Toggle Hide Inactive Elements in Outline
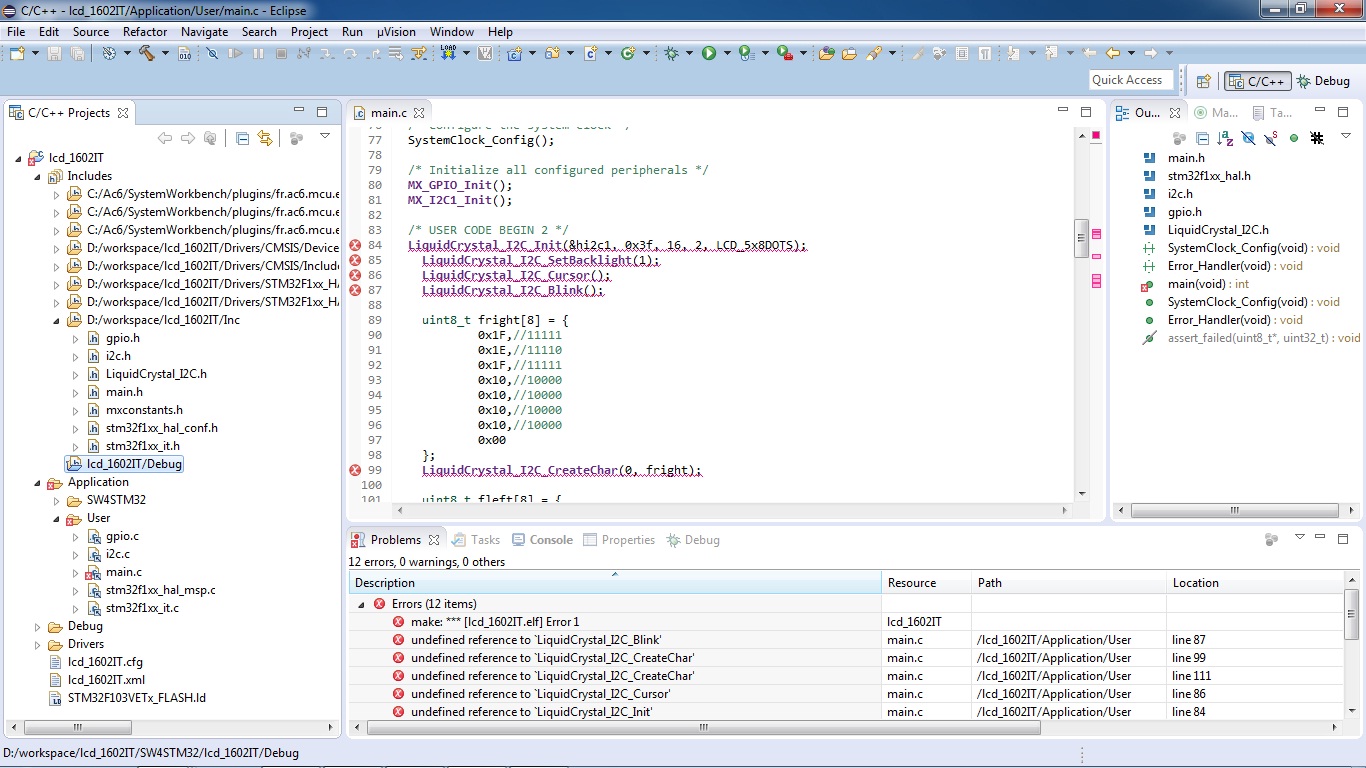 tap(1318, 138)
